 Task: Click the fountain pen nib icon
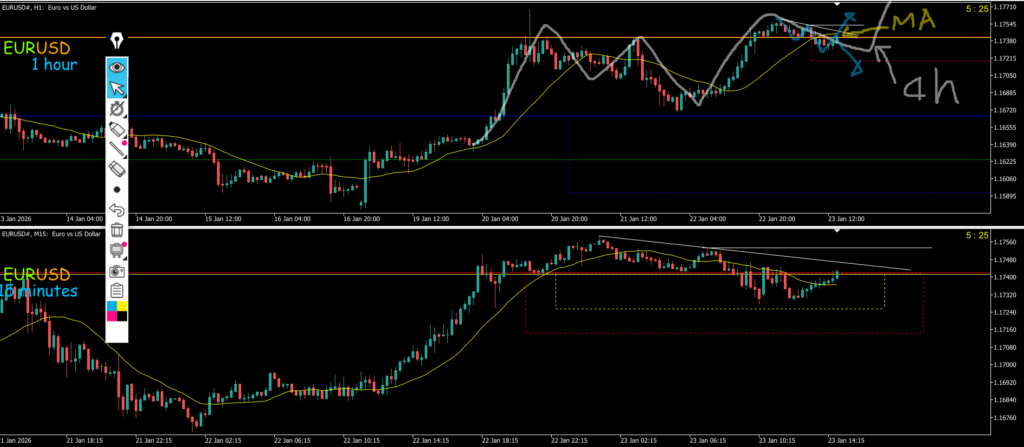coord(117,41)
